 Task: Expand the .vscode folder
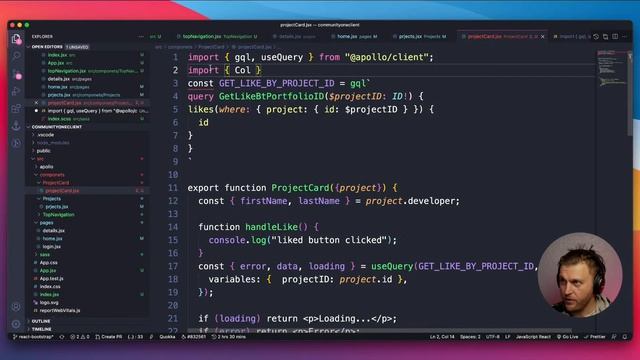pyautogui.click(x=45, y=135)
